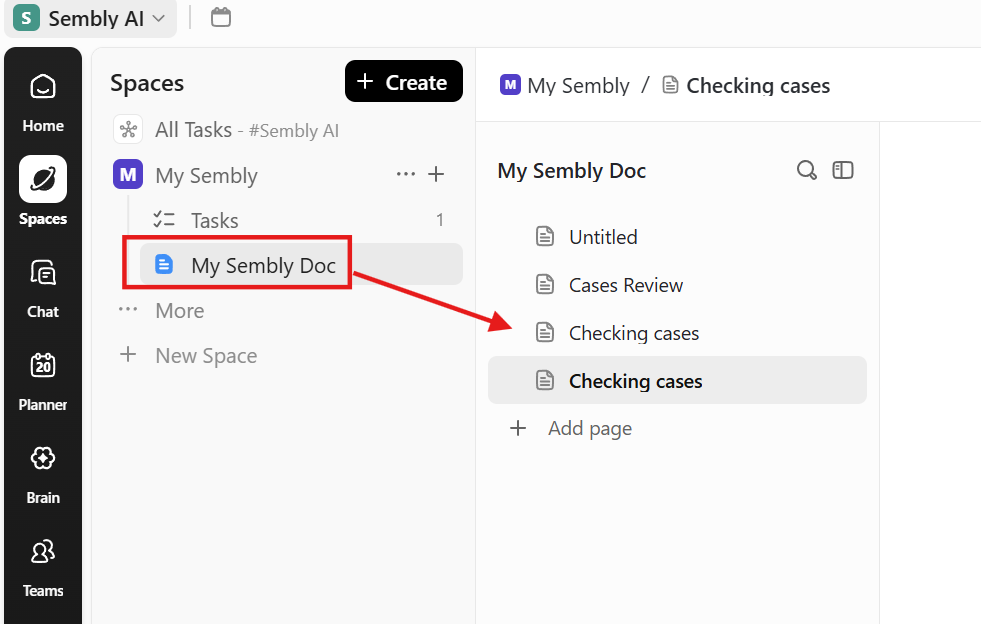Open the Cases Review page
Viewport: 981px width, 624px height.
click(625, 285)
